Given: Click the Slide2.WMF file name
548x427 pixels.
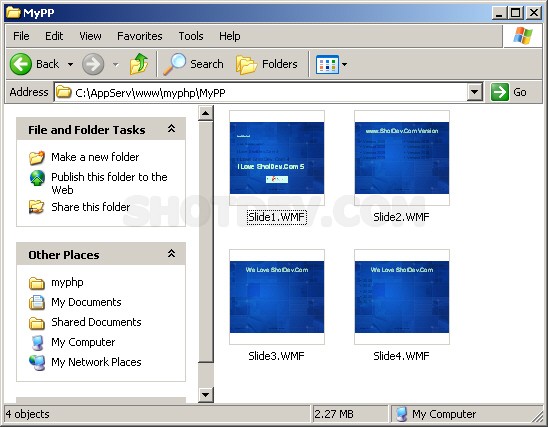Looking at the screenshot, I should click(x=402, y=217).
